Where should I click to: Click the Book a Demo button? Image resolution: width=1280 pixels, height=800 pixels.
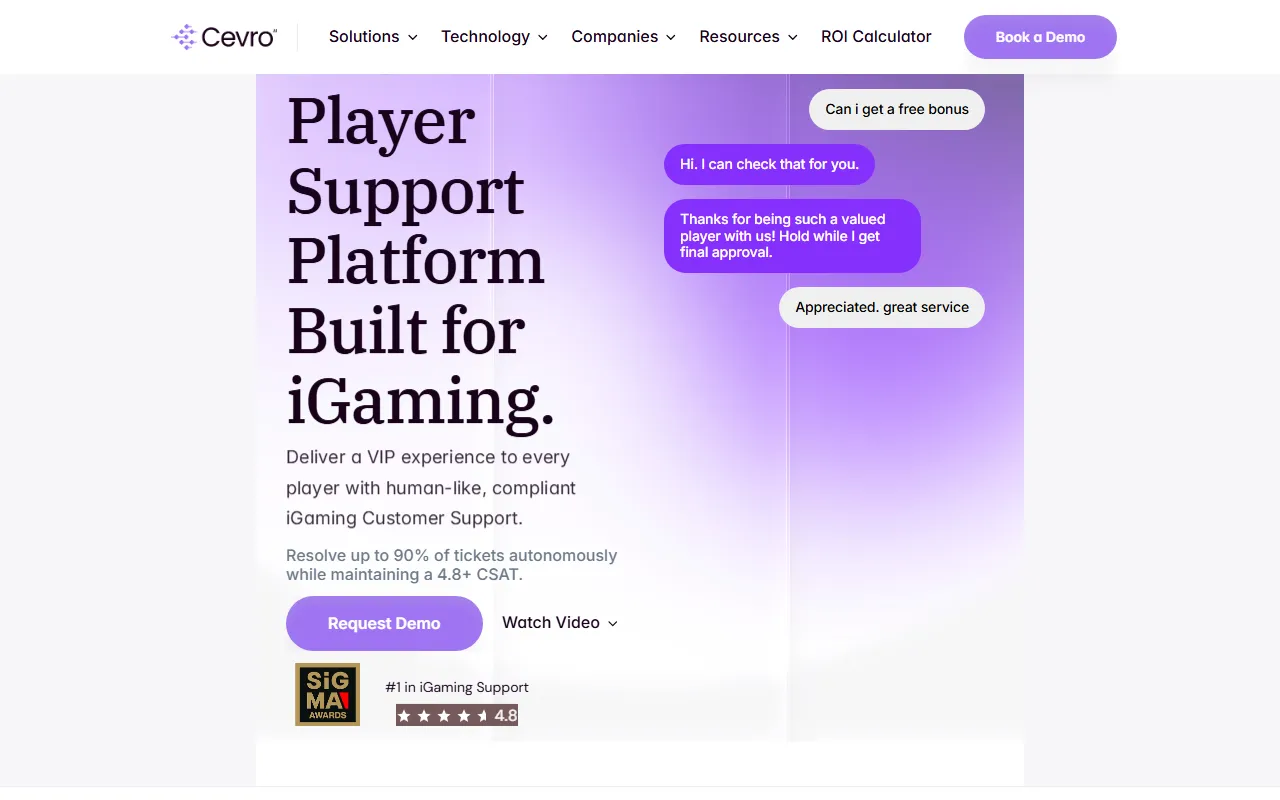[x=1040, y=37]
